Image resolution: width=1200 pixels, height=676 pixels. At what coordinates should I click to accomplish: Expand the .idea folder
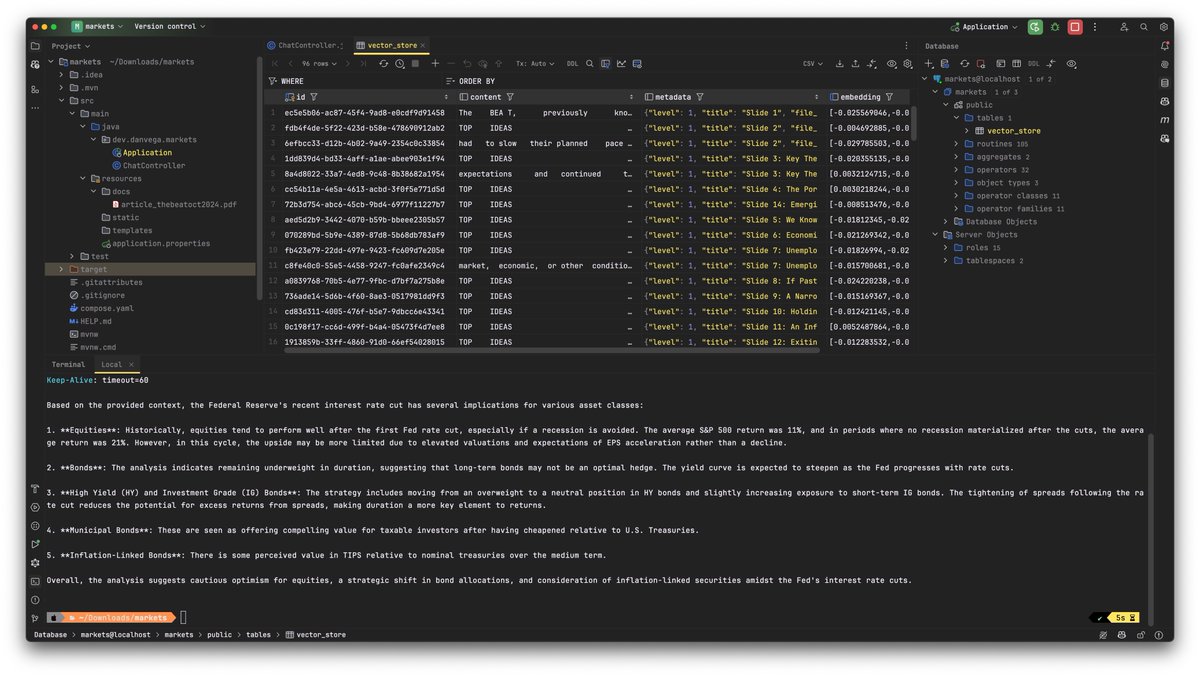62,75
